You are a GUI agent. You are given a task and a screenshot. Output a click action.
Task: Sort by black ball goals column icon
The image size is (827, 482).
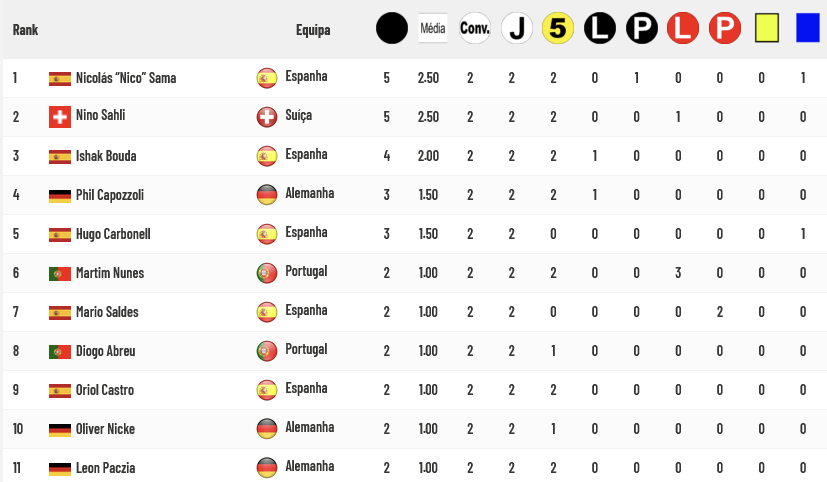coord(392,28)
